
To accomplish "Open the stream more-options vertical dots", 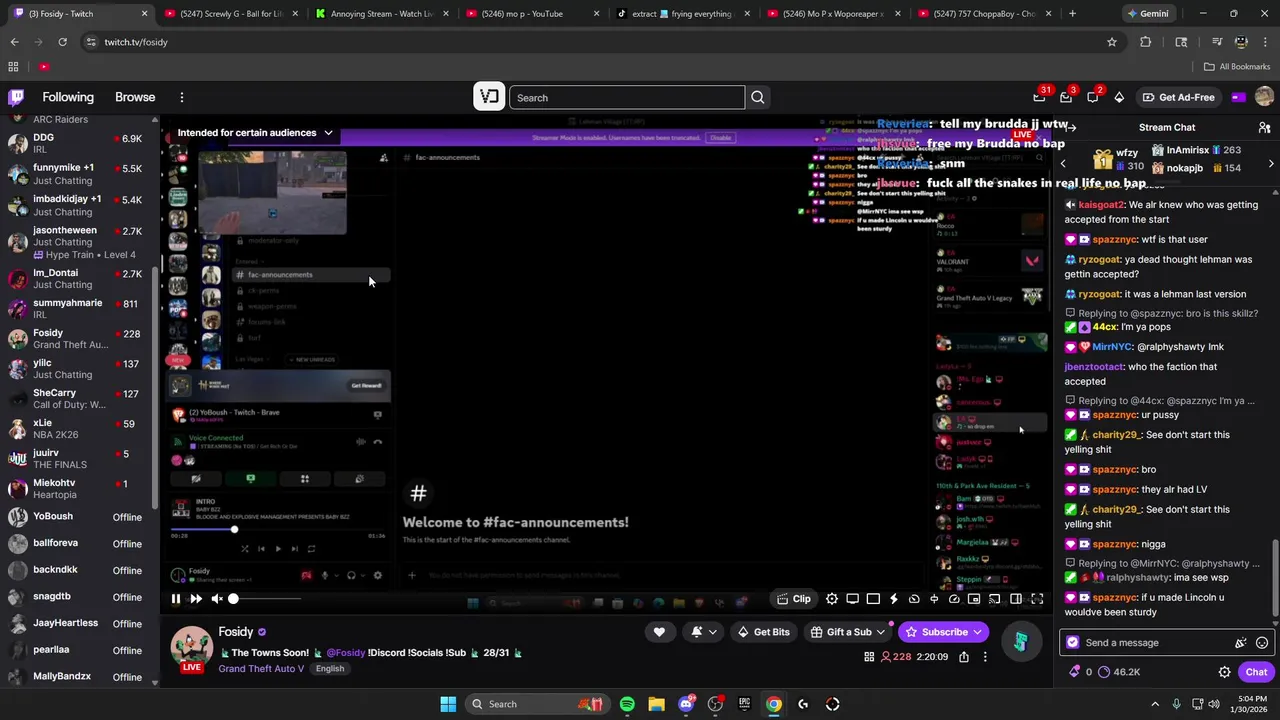I will pyautogui.click(x=985, y=657).
